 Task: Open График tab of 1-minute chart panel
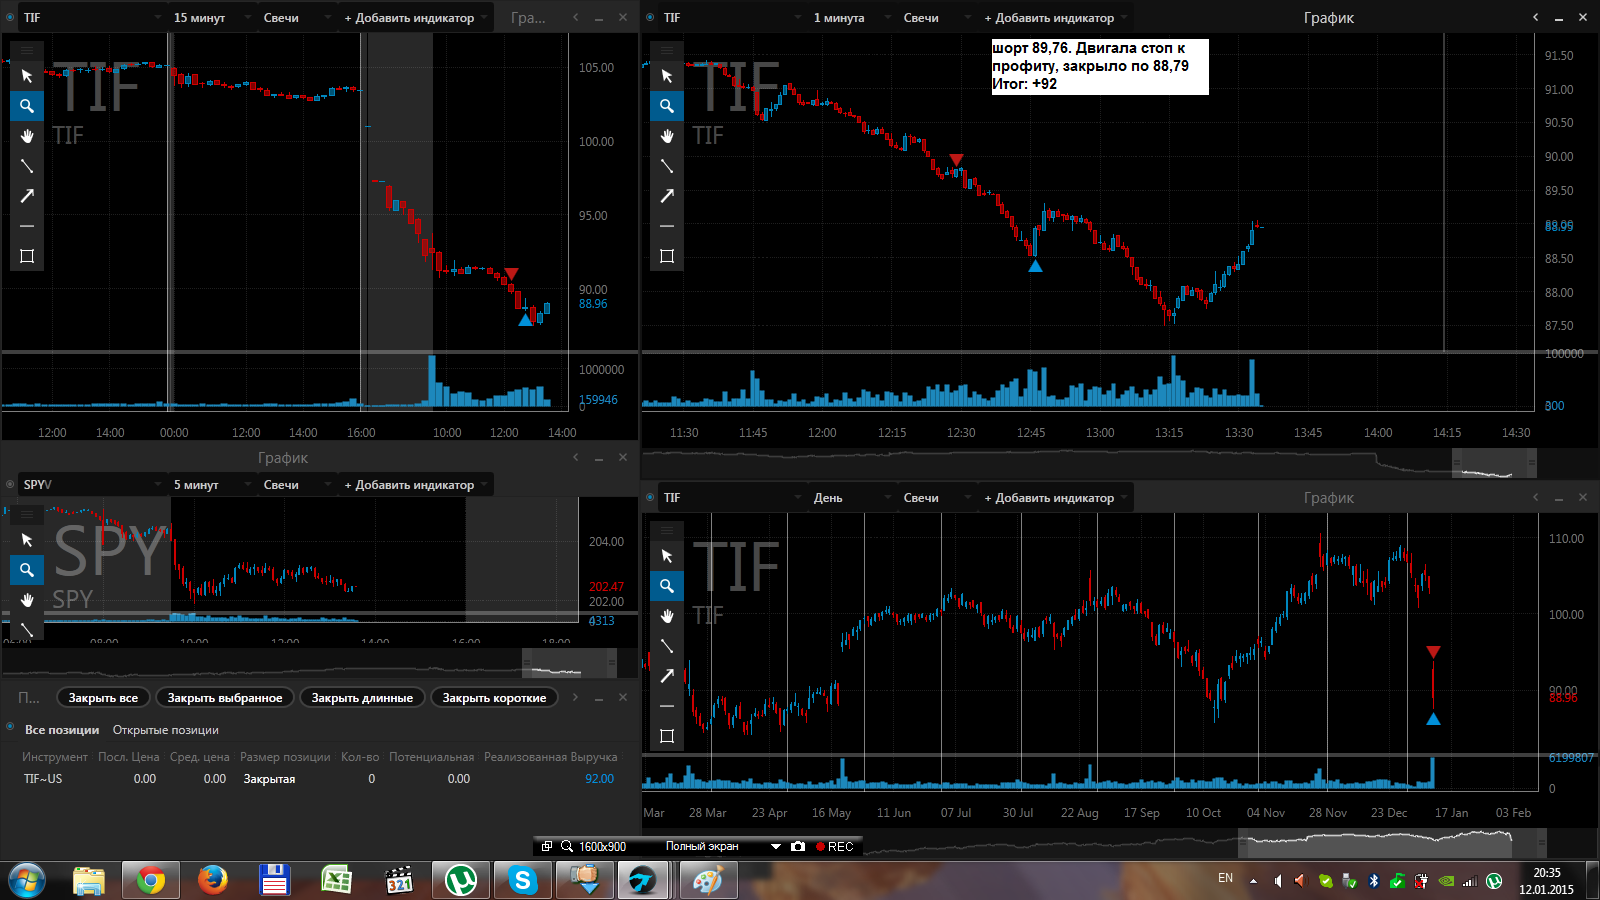pos(1328,17)
